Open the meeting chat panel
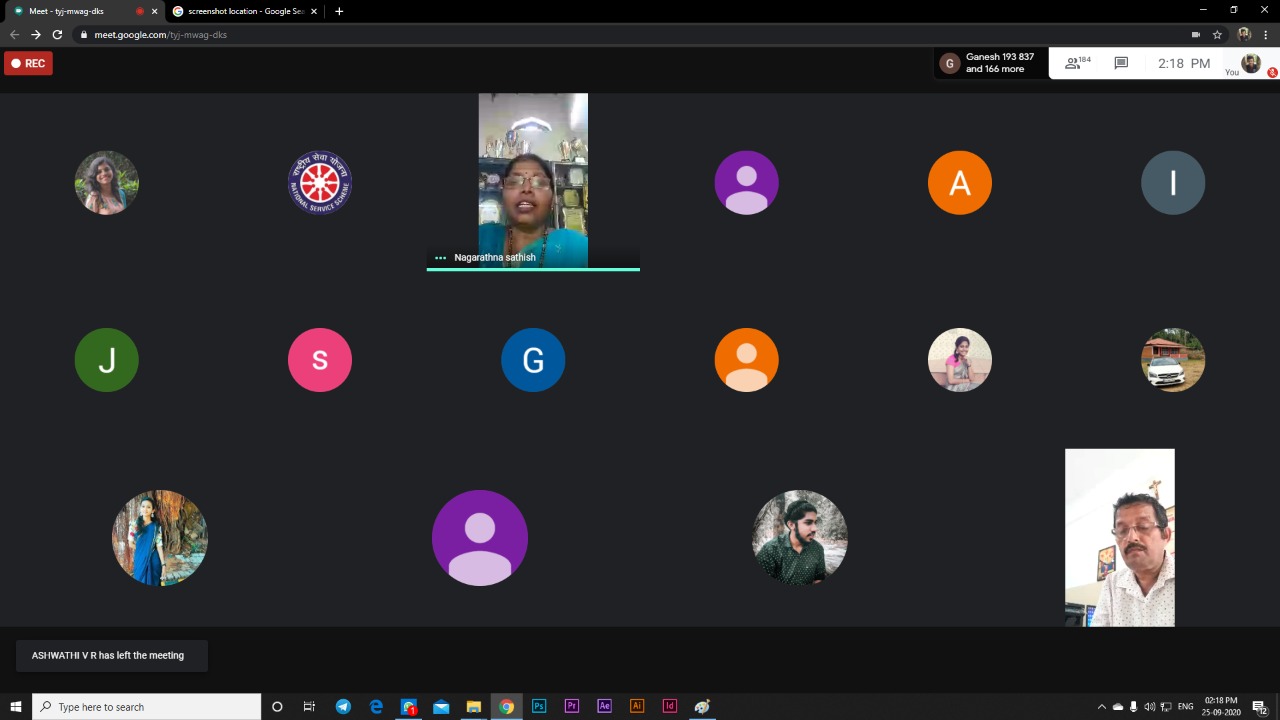 1121,63
